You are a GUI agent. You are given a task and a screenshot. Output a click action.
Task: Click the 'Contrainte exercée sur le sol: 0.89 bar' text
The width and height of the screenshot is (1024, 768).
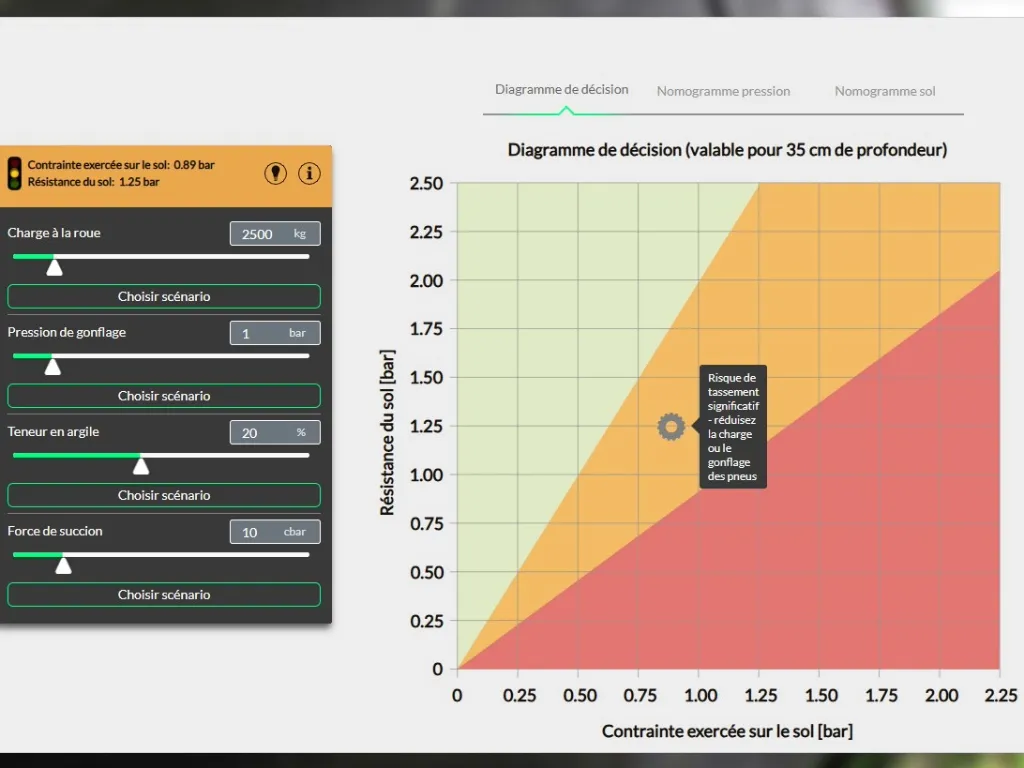click(121, 165)
